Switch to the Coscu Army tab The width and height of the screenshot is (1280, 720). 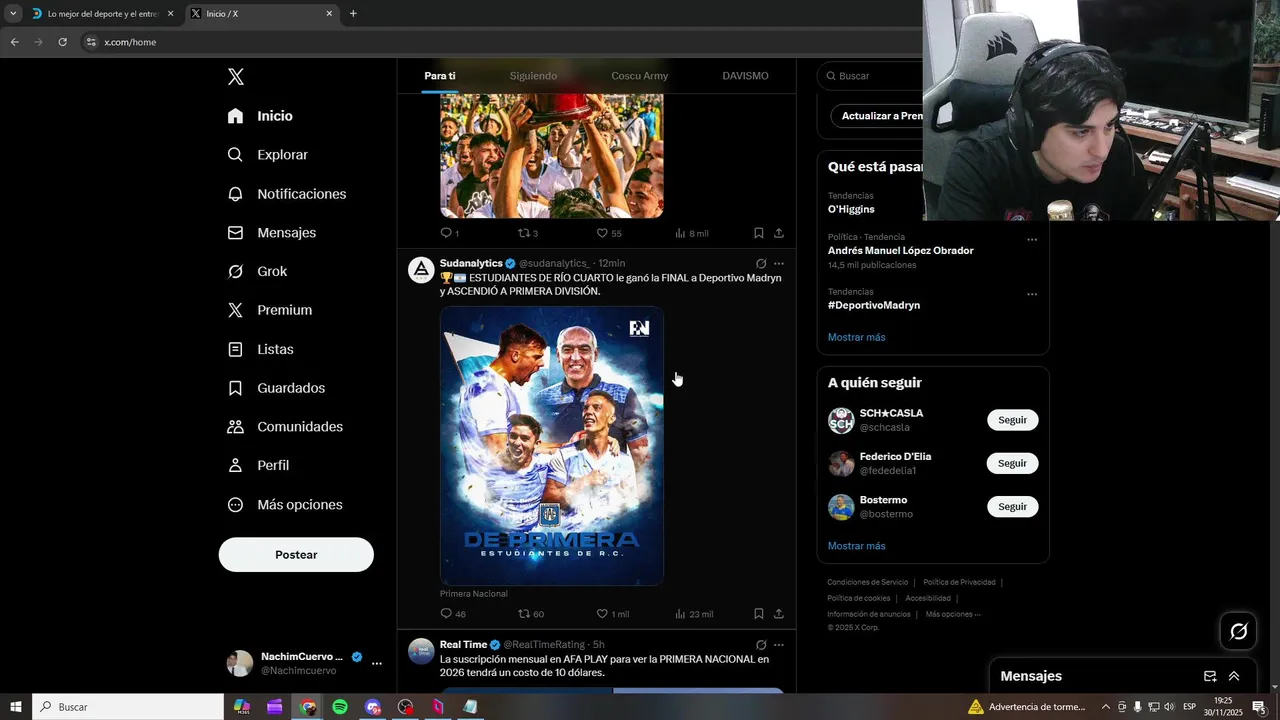(640, 76)
